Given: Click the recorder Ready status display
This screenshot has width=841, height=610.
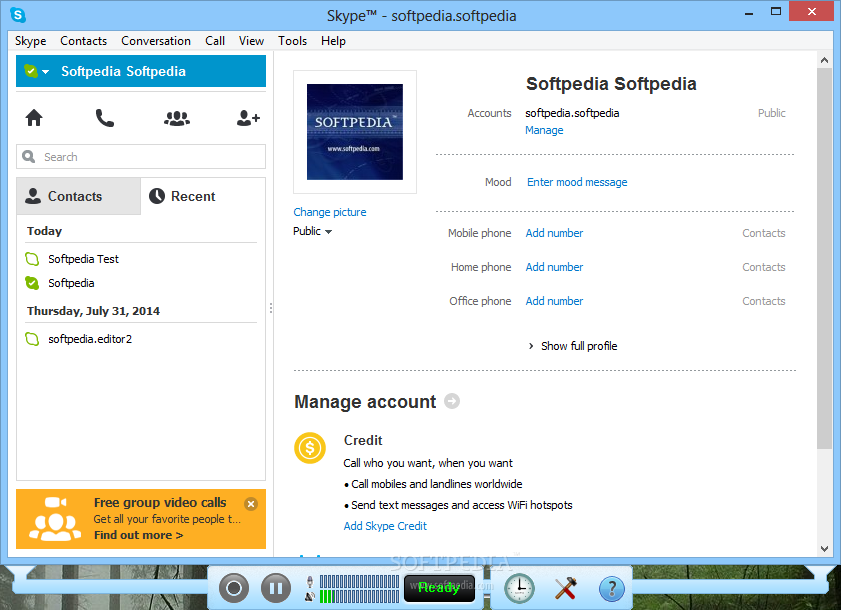Looking at the screenshot, I should [439, 588].
